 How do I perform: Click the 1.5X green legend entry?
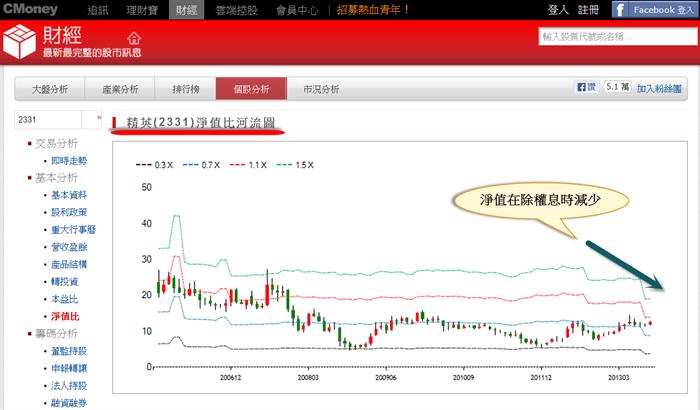295,165
